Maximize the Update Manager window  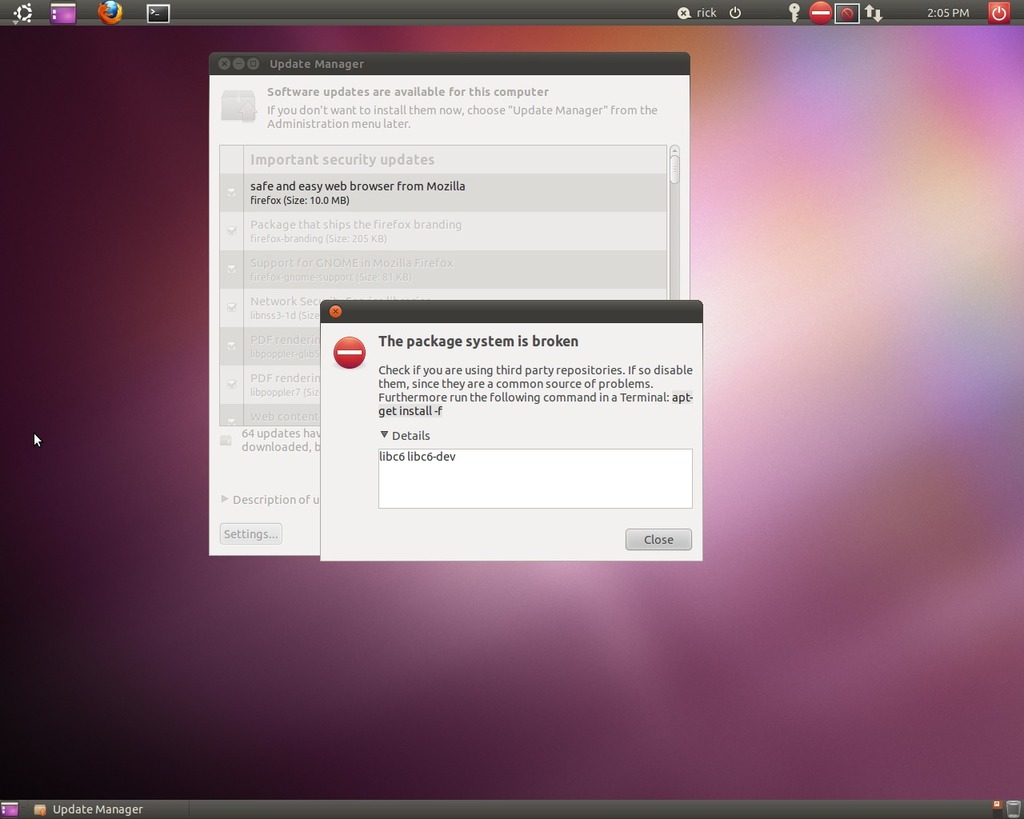pos(253,63)
